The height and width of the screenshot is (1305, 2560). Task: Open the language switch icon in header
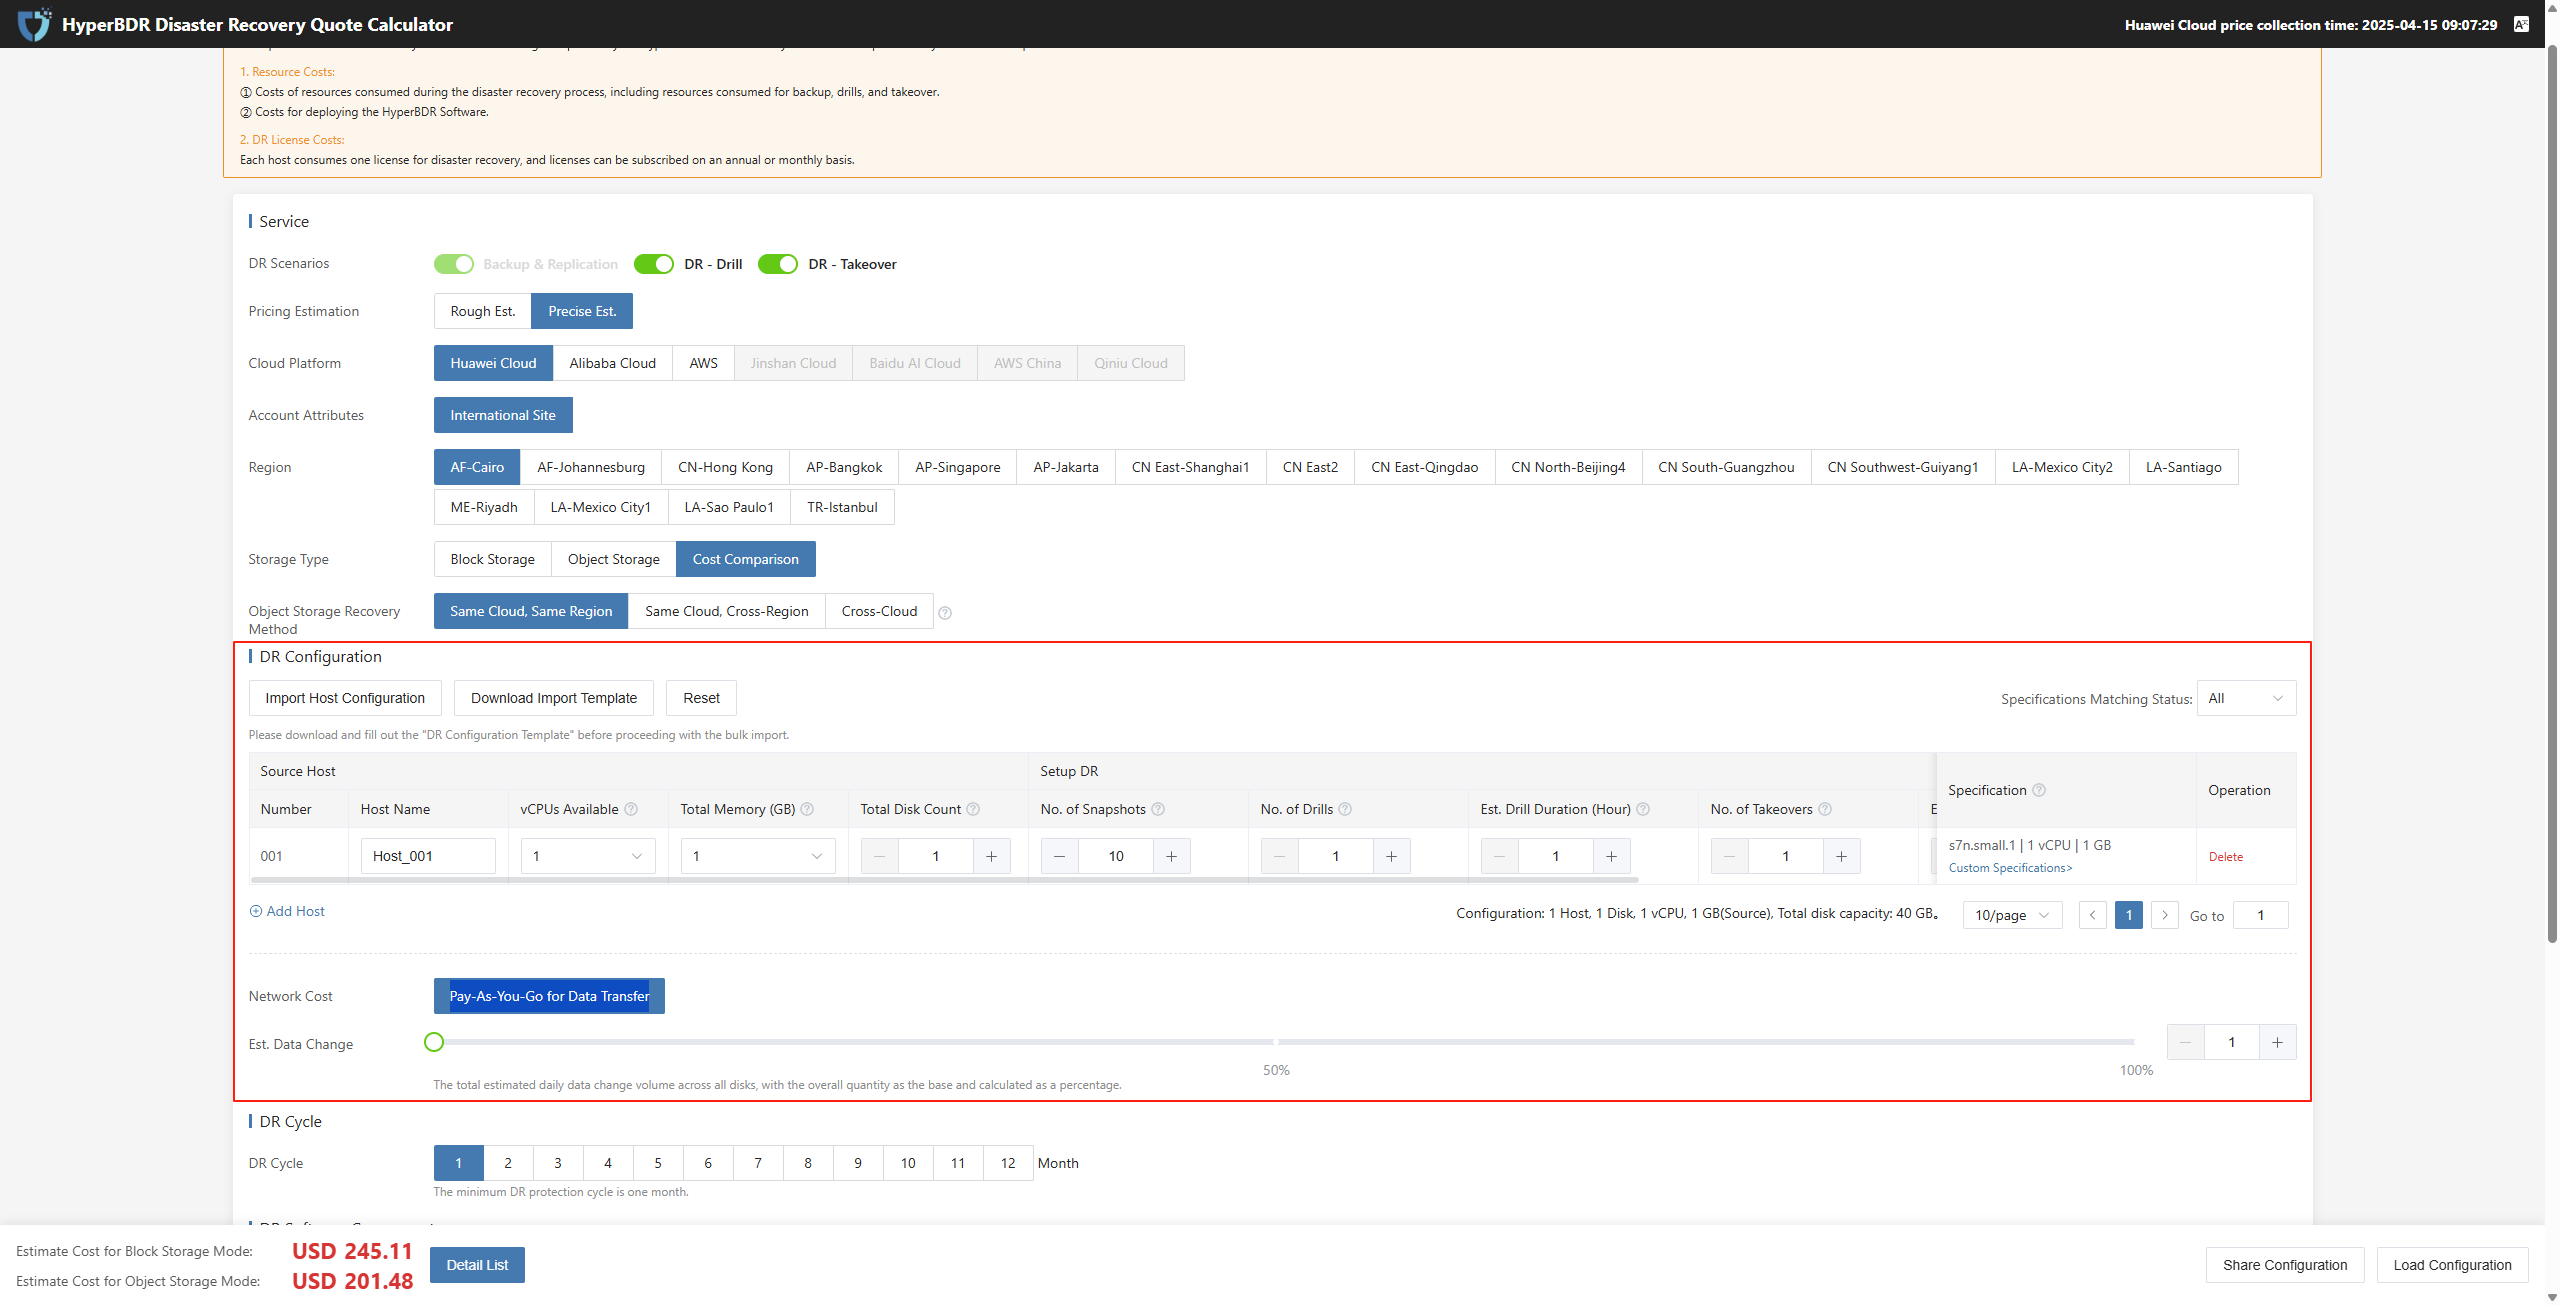click(x=2521, y=24)
